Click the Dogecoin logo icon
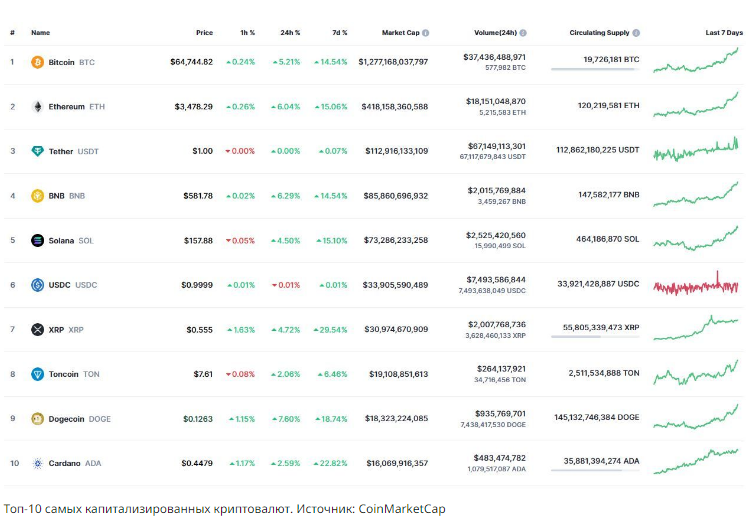This screenshot has width=749, height=529. (37, 419)
